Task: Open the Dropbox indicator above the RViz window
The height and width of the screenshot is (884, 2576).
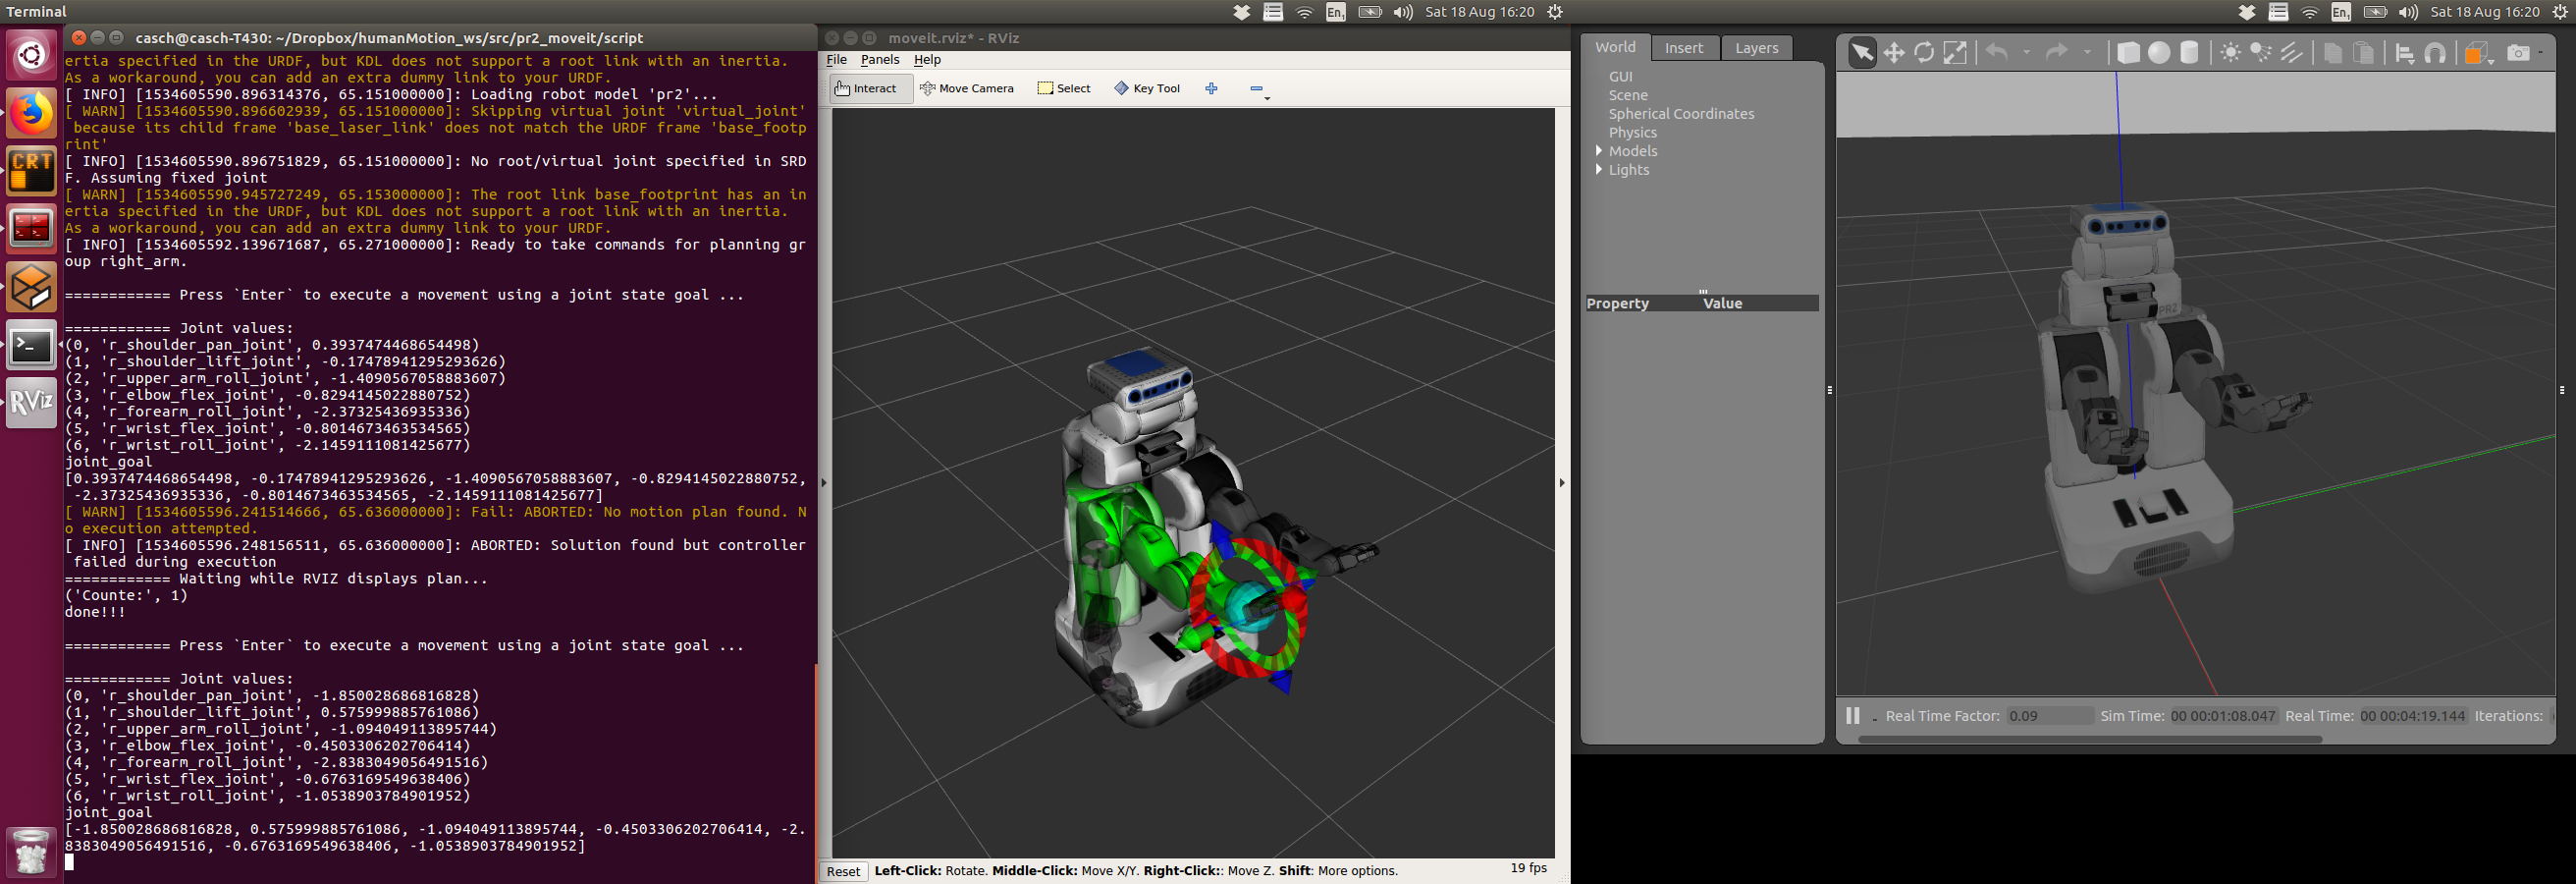Action: coord(1241,12)
